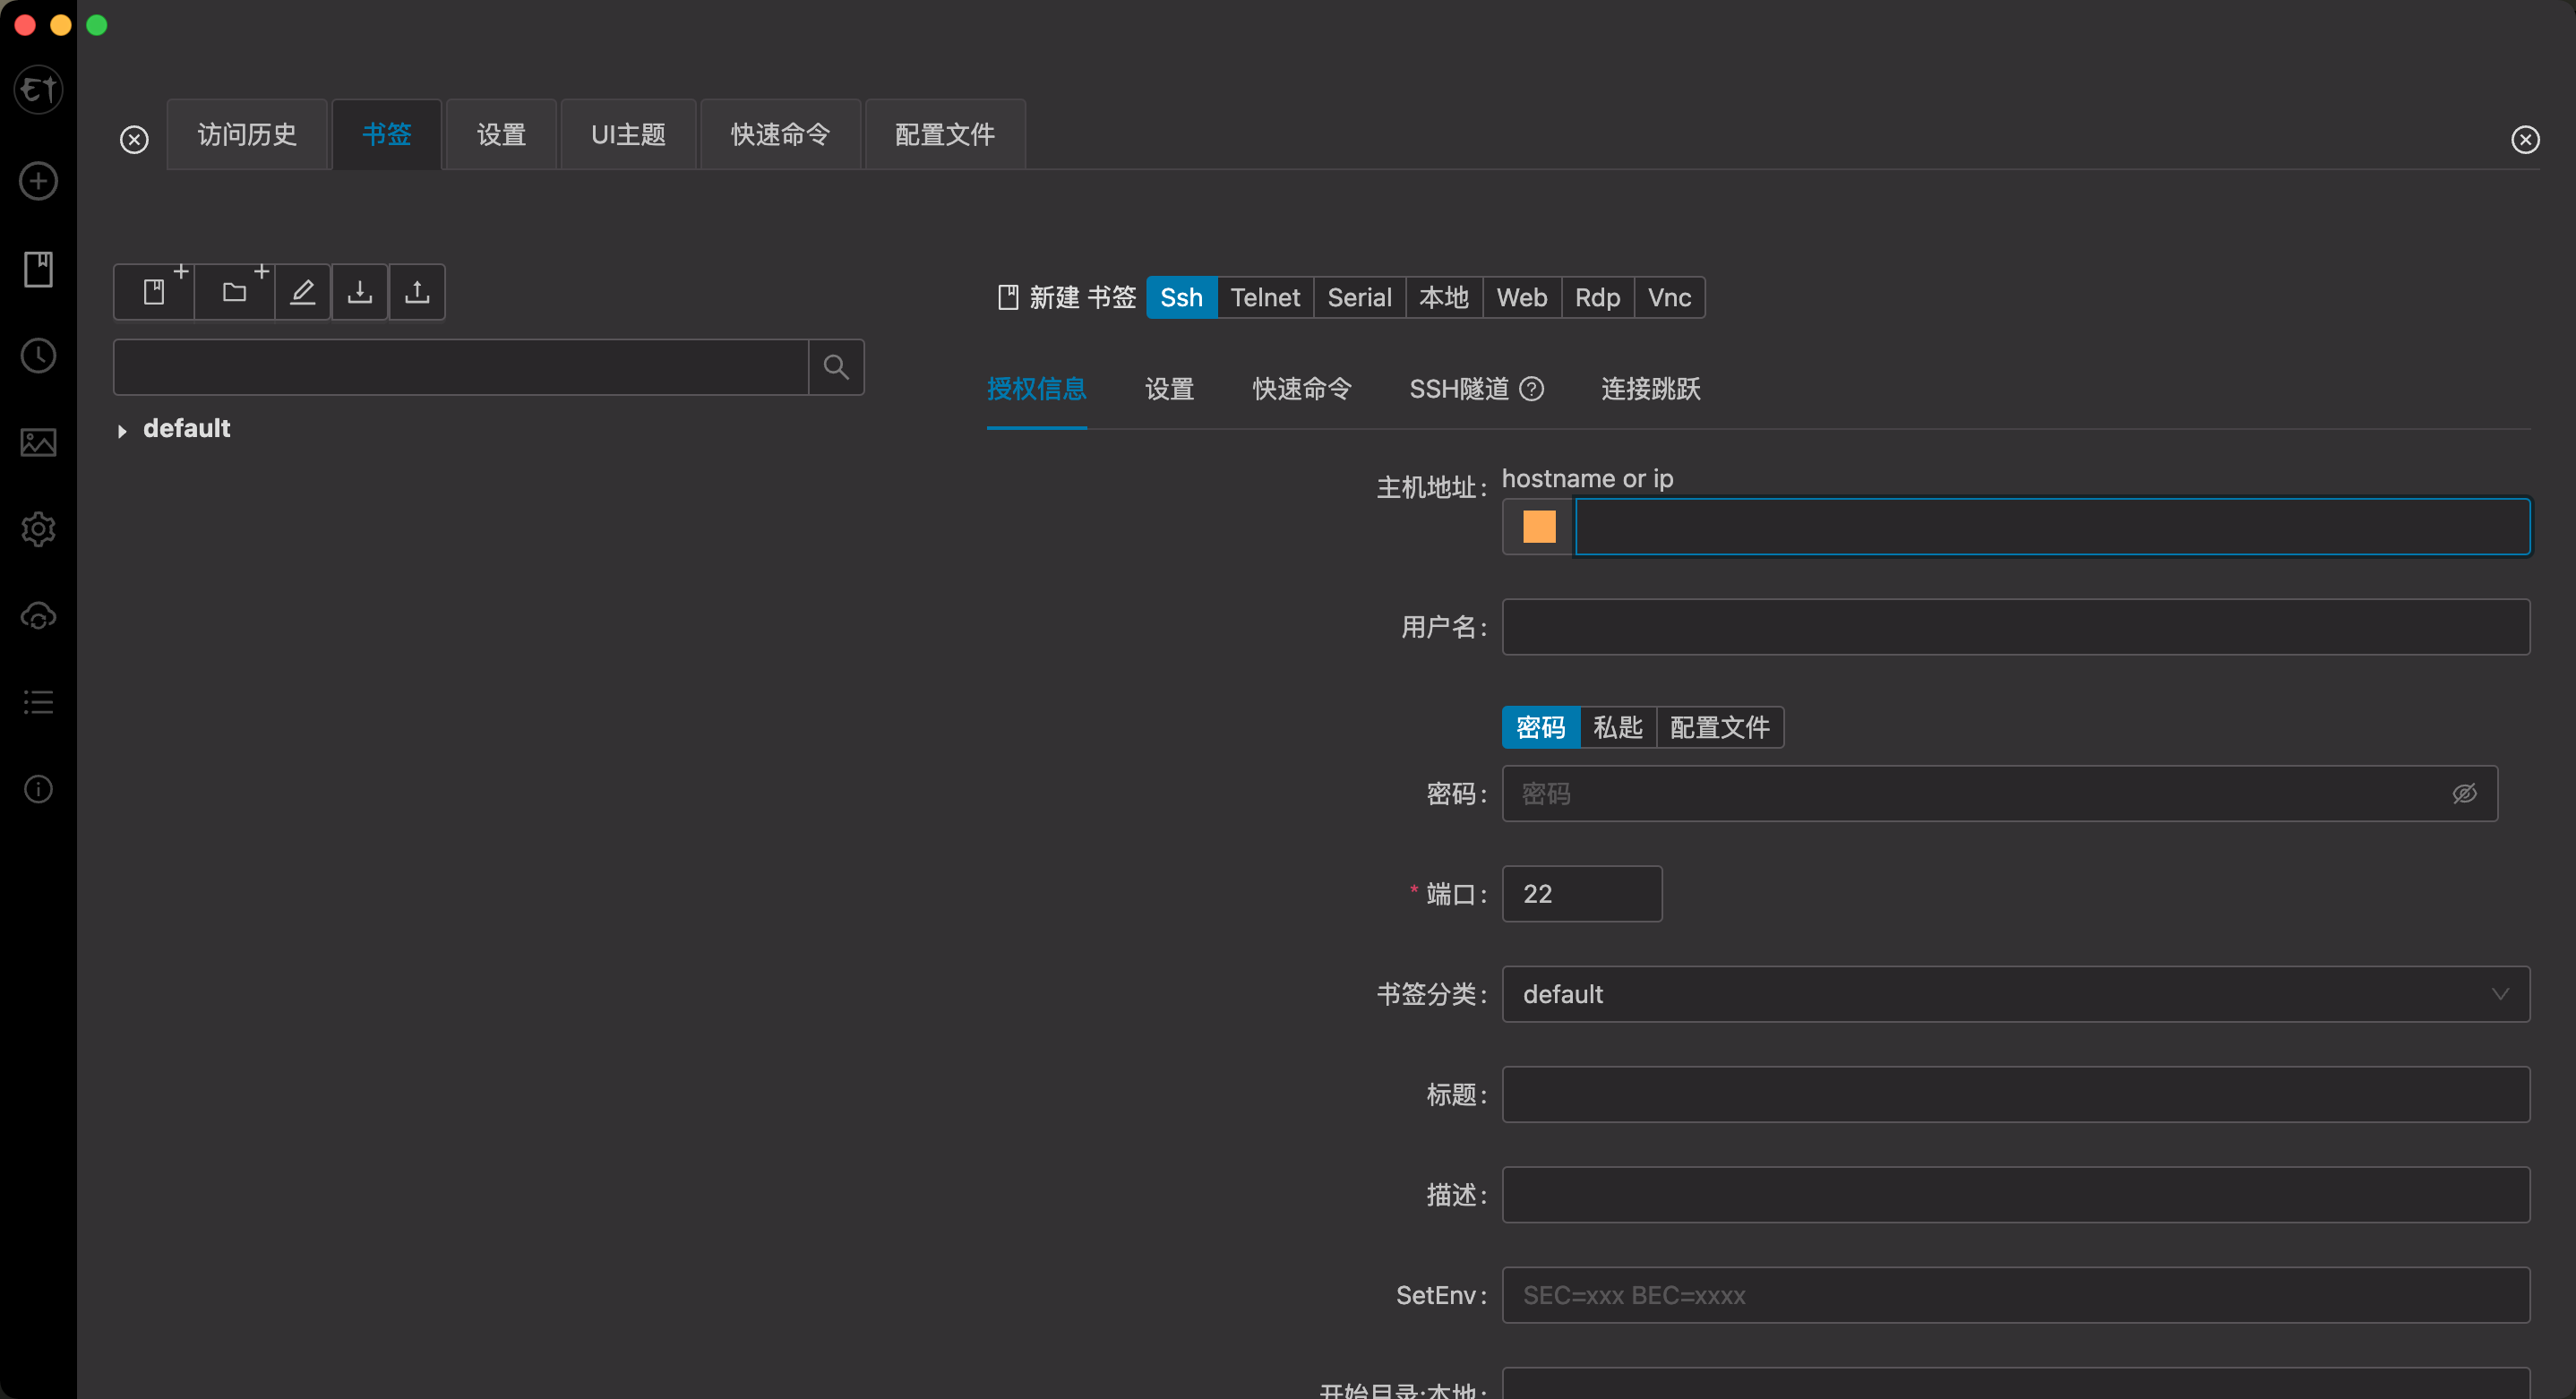The height and width of the screenshot is (1399, 2576).
Task: Switch to the UI主题 tab
Action: pos(628,134)
